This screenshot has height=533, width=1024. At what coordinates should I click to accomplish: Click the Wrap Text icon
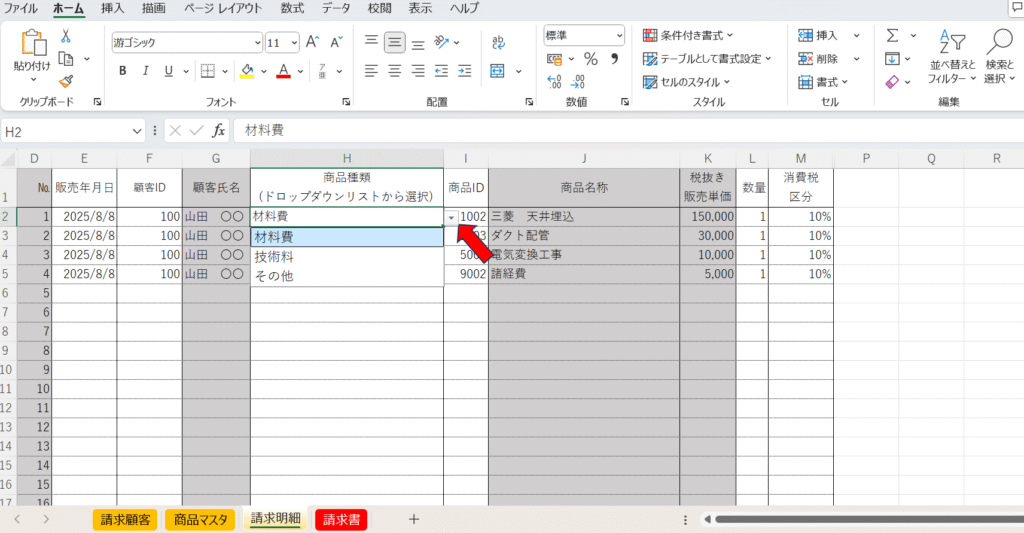tap(498, 42)
